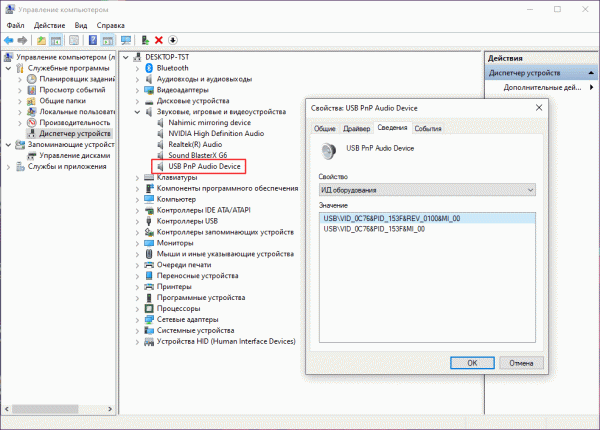Click the Help question mark toolbar icon
Viewport: 600px width, 430px height.
click(91, 41)
